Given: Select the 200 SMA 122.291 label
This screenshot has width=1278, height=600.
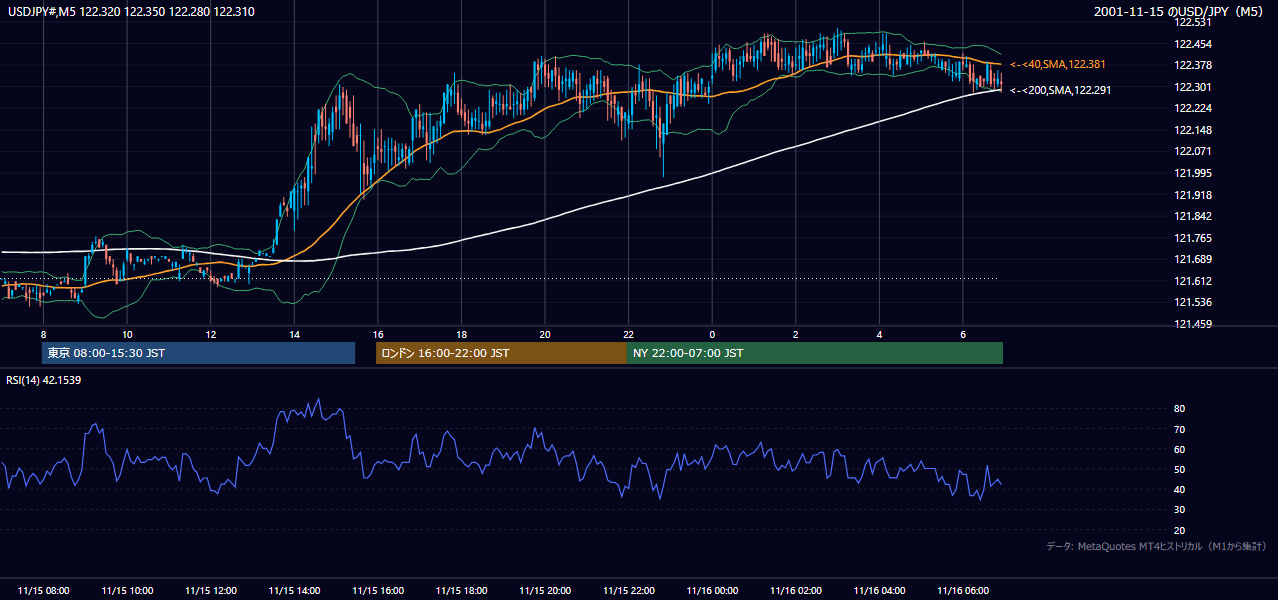Looking at the screenshot, I should click(1061, 90).
